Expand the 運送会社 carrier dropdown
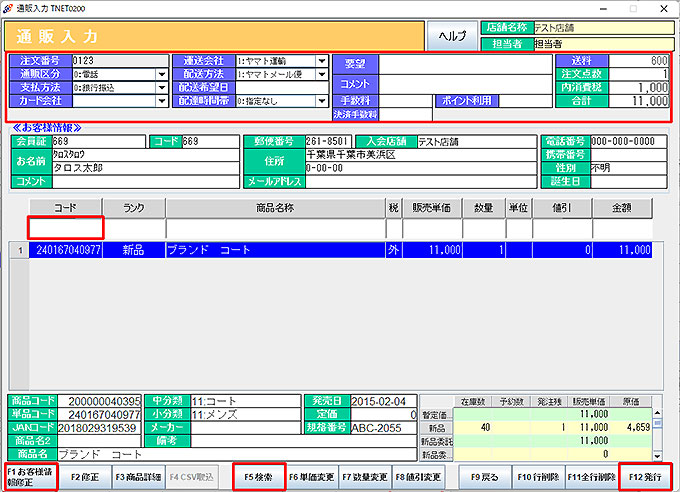680x492 pixels. point(322,61)
